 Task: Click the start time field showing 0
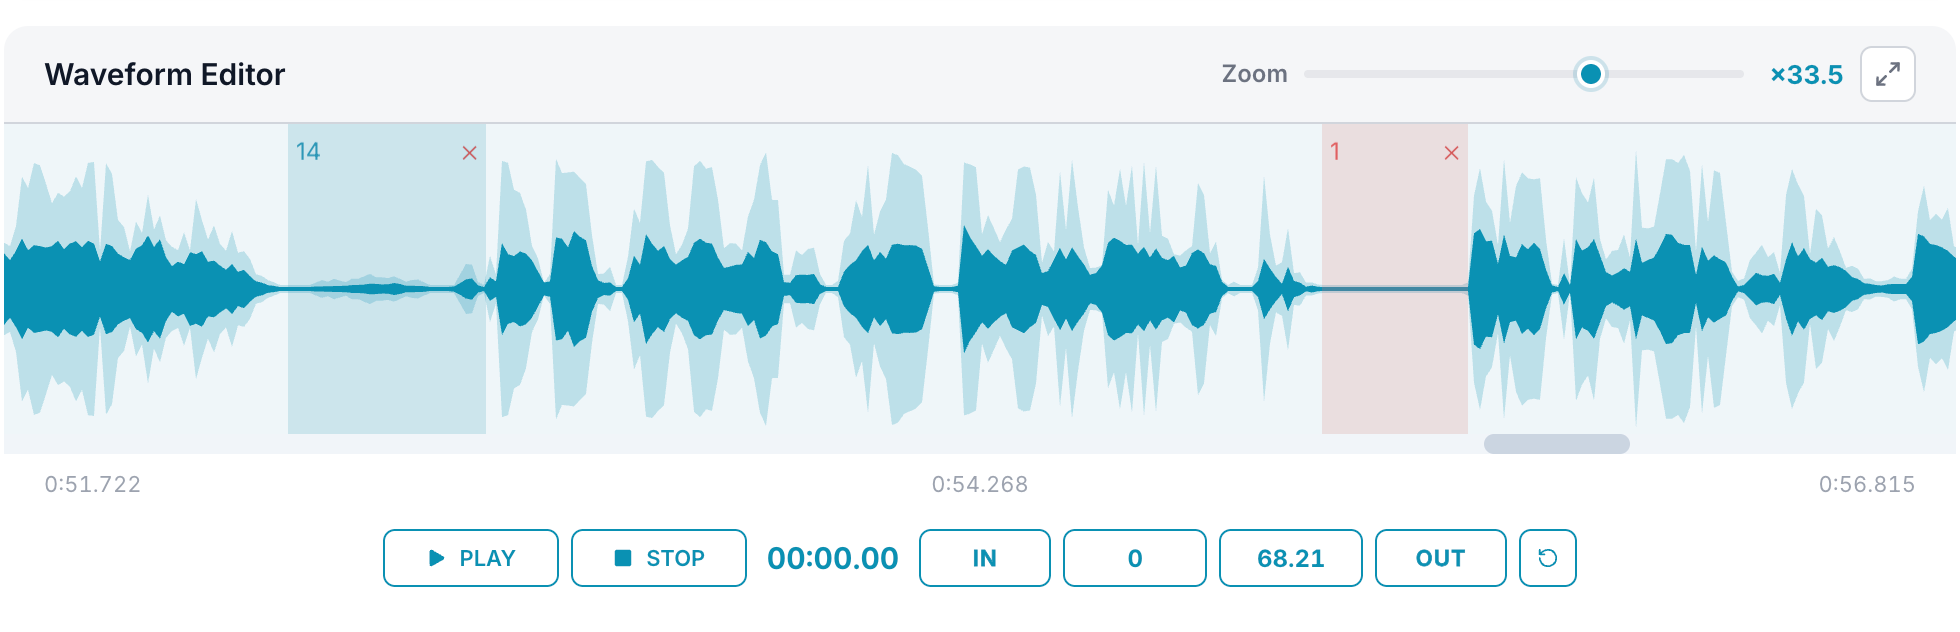[1134, 558]
